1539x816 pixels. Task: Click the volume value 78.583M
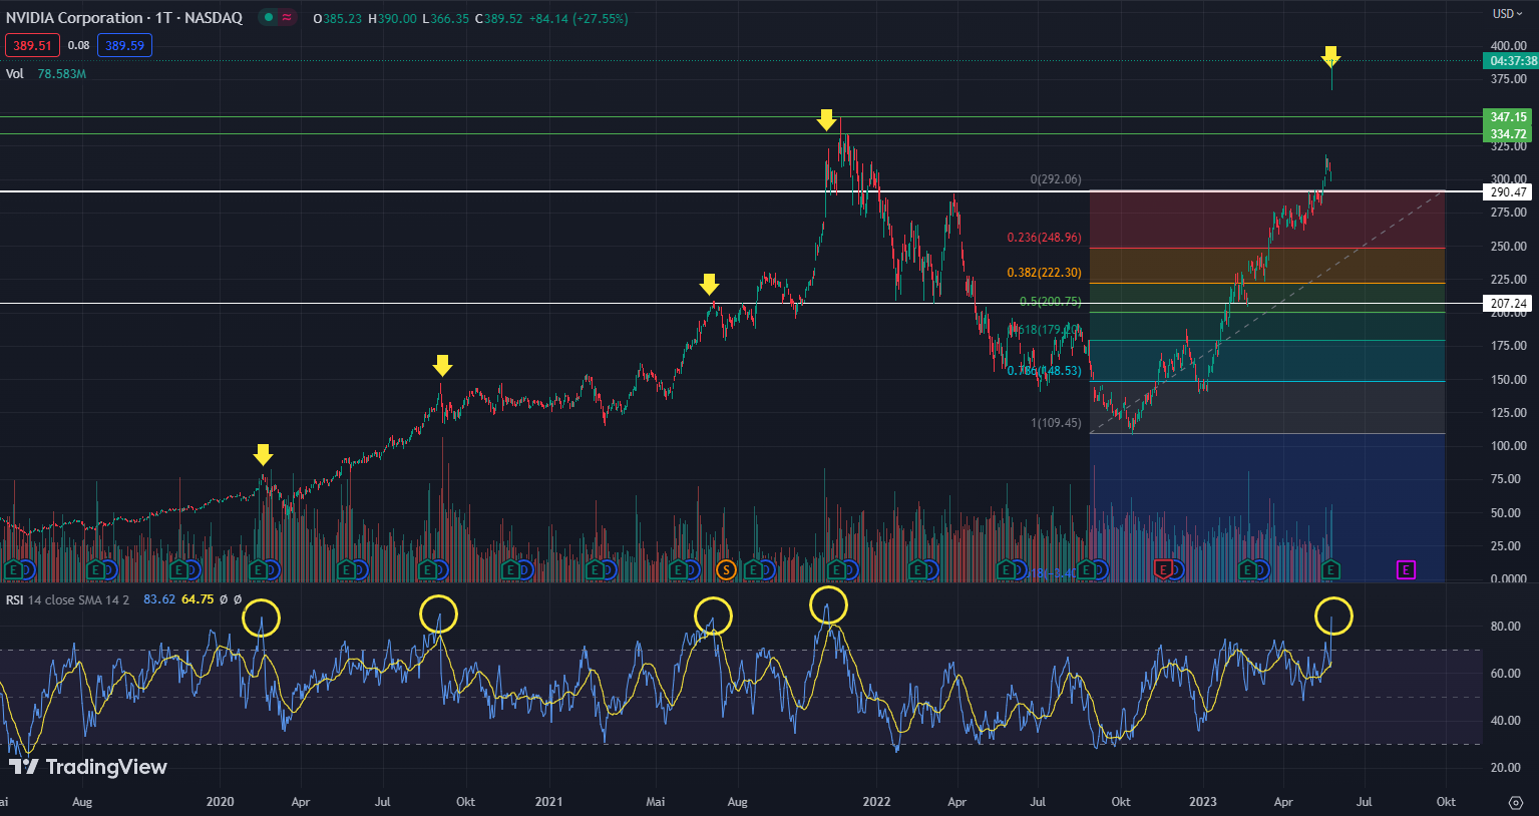pyautogui.click(x=62, y=74)
